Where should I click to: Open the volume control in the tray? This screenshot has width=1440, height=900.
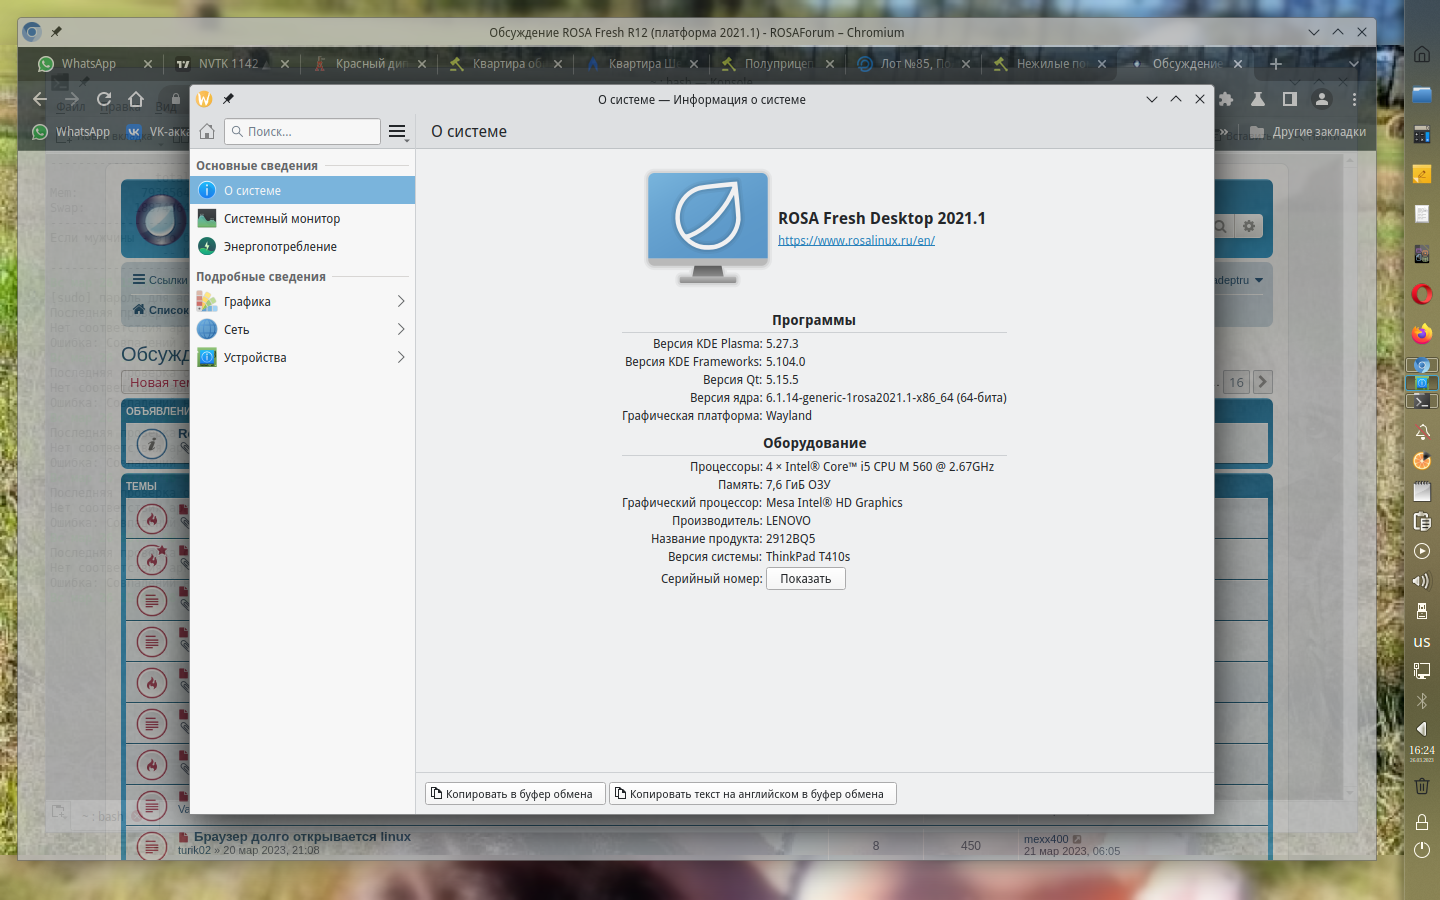(x=1422, y=581)
